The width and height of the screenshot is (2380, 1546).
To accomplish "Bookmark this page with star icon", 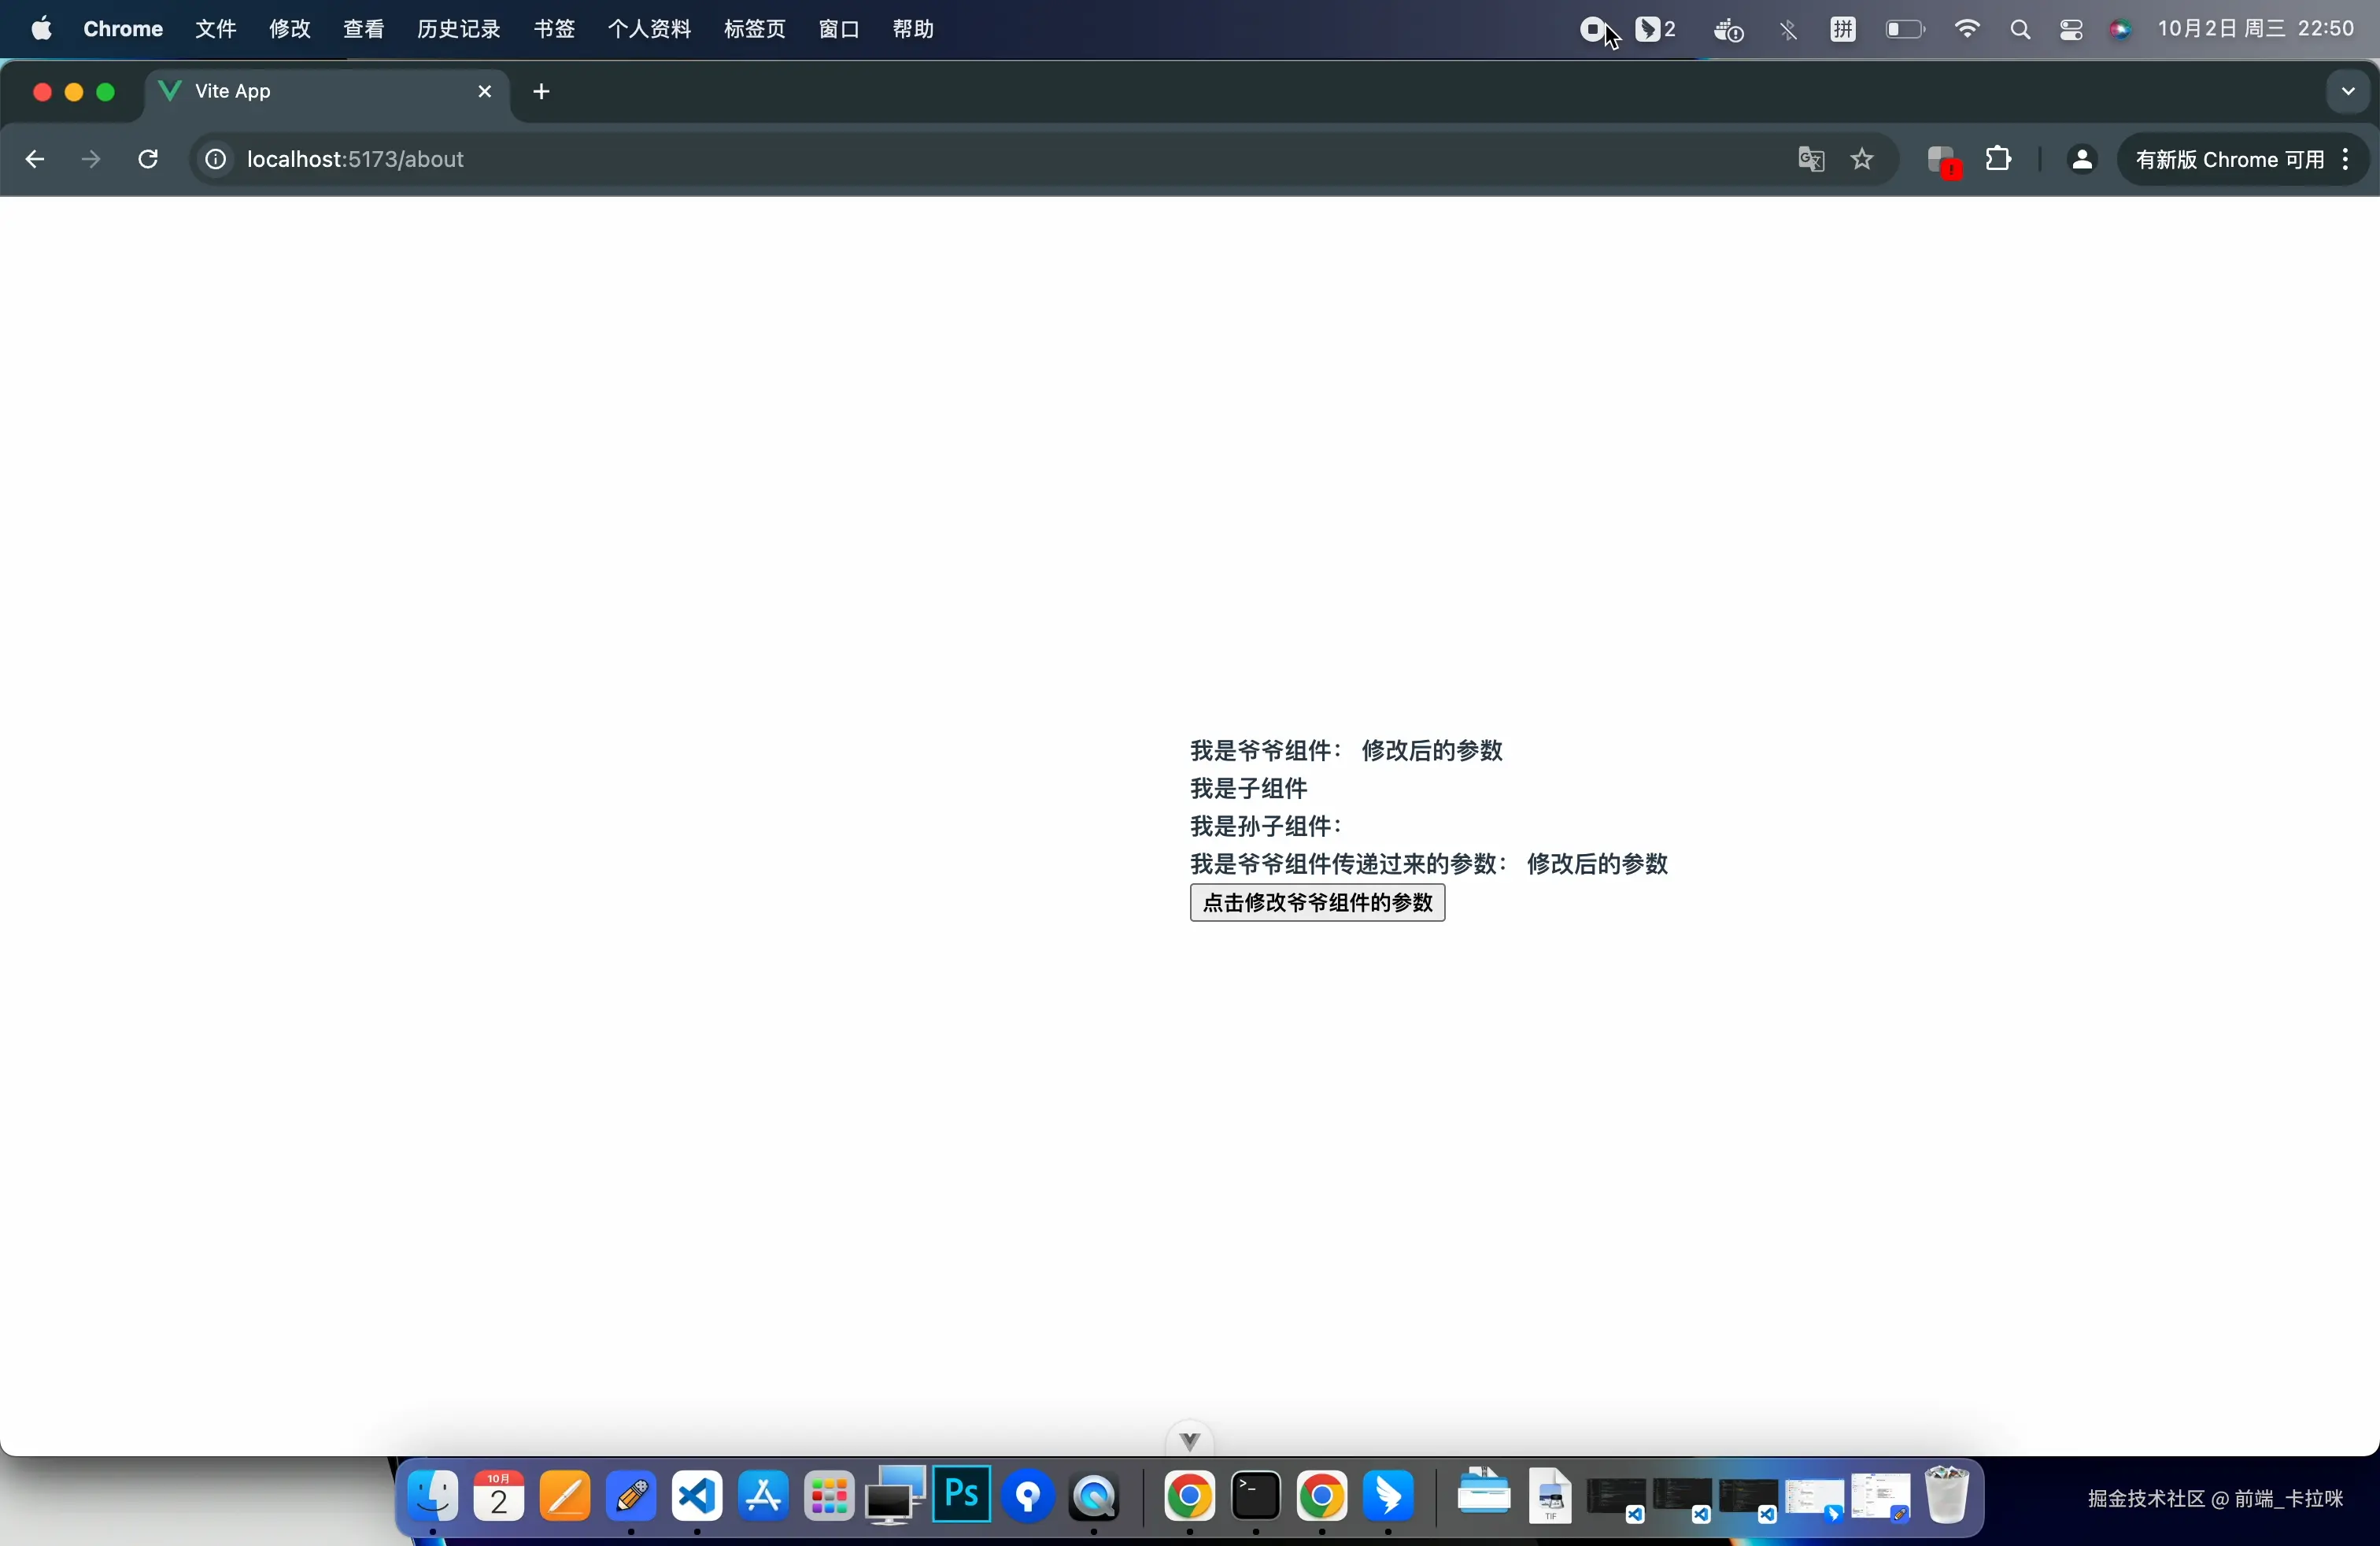I will [x=1862, y=159].
